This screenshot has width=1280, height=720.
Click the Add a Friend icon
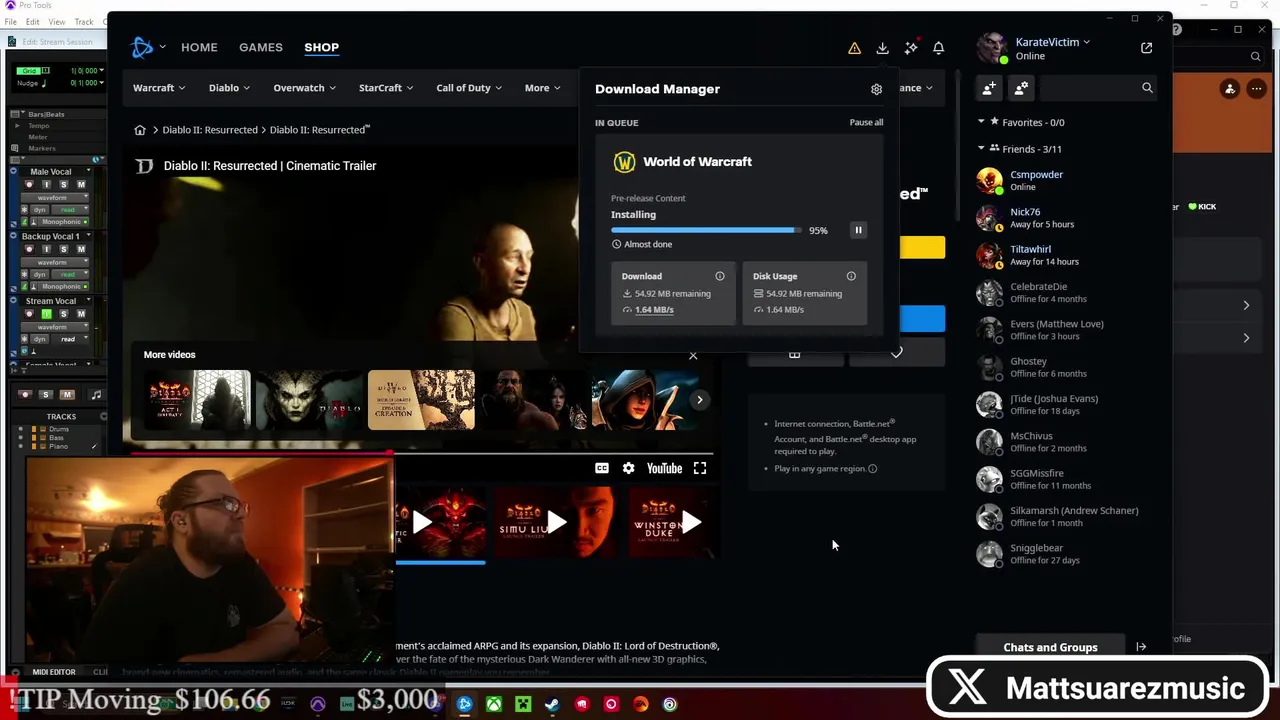tap(989, 88)
